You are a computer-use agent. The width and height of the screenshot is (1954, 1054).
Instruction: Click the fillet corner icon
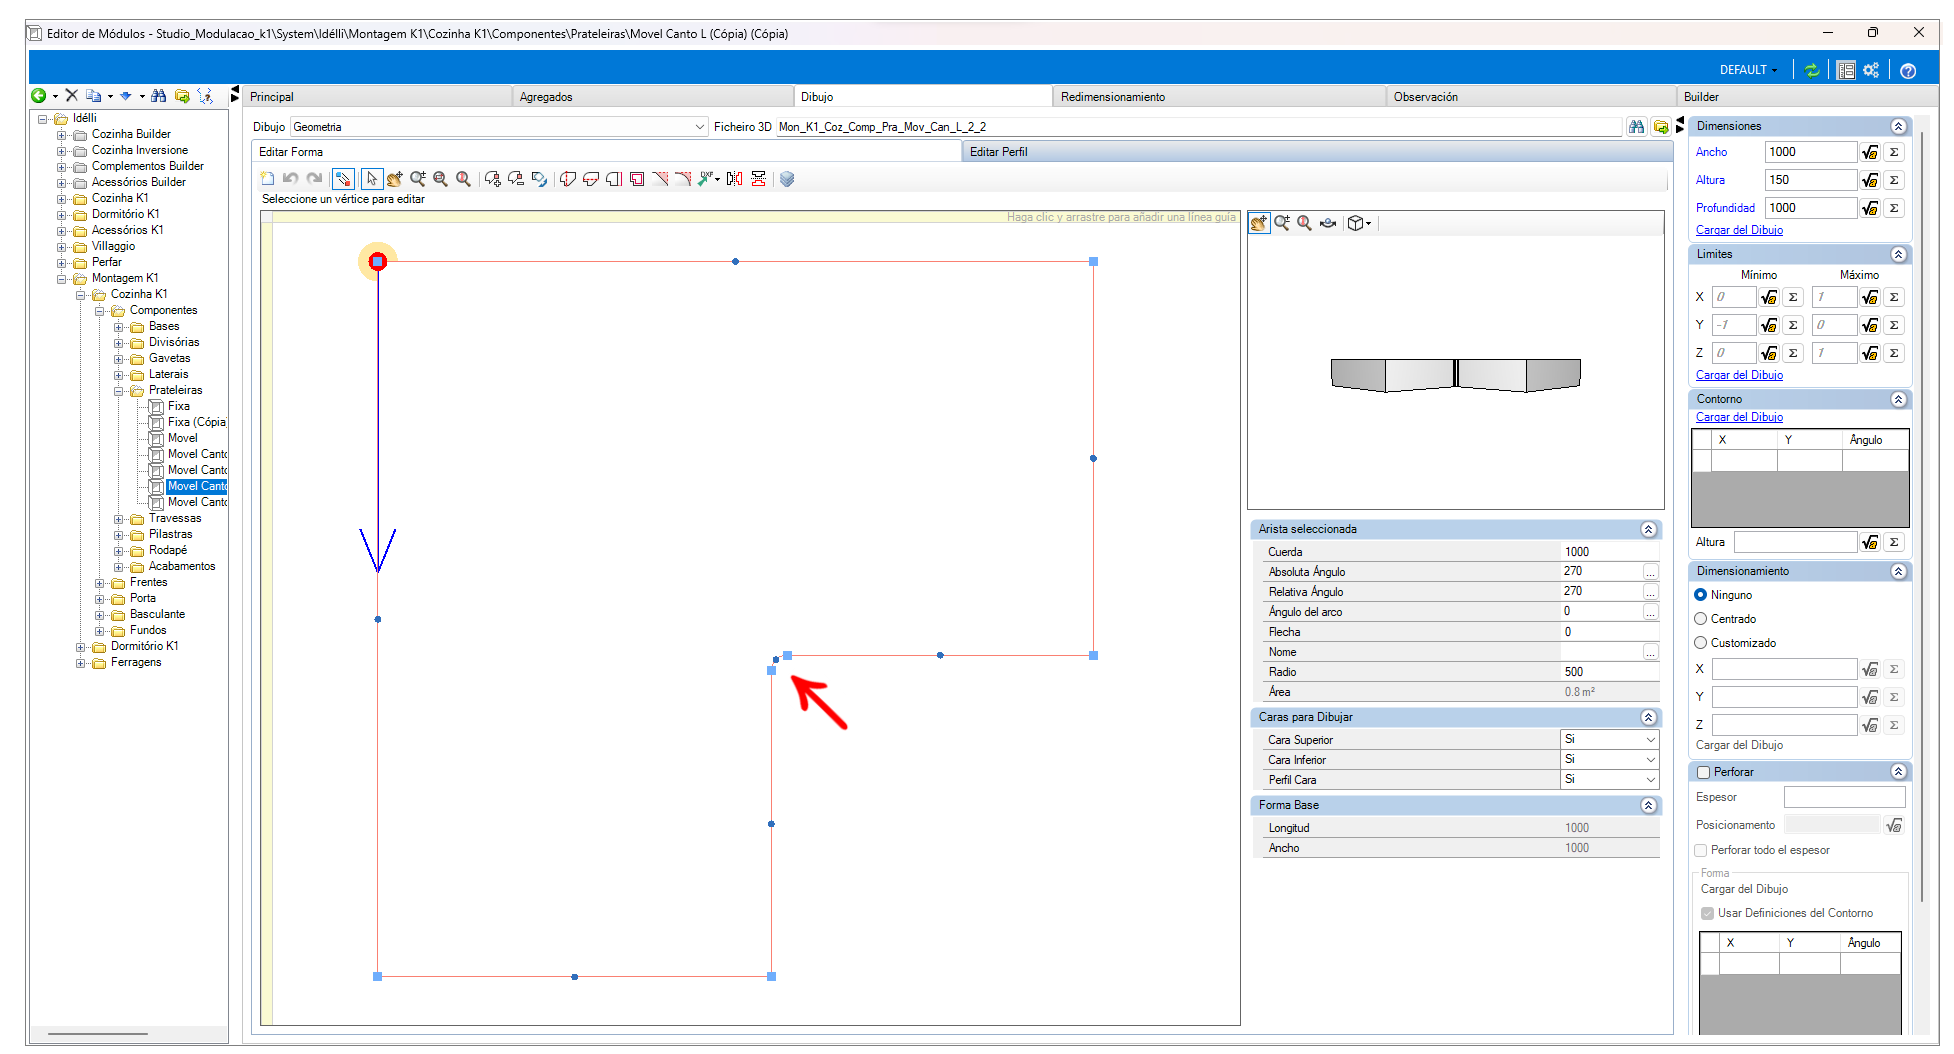683,179
